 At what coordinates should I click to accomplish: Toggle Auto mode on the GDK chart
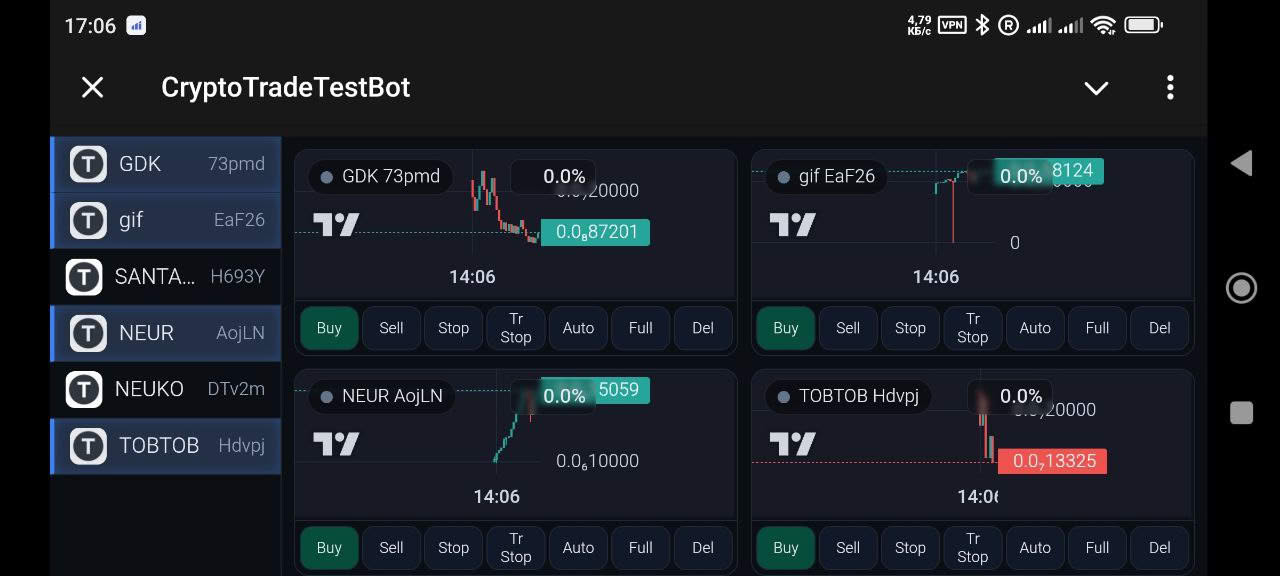pos(578,328)
